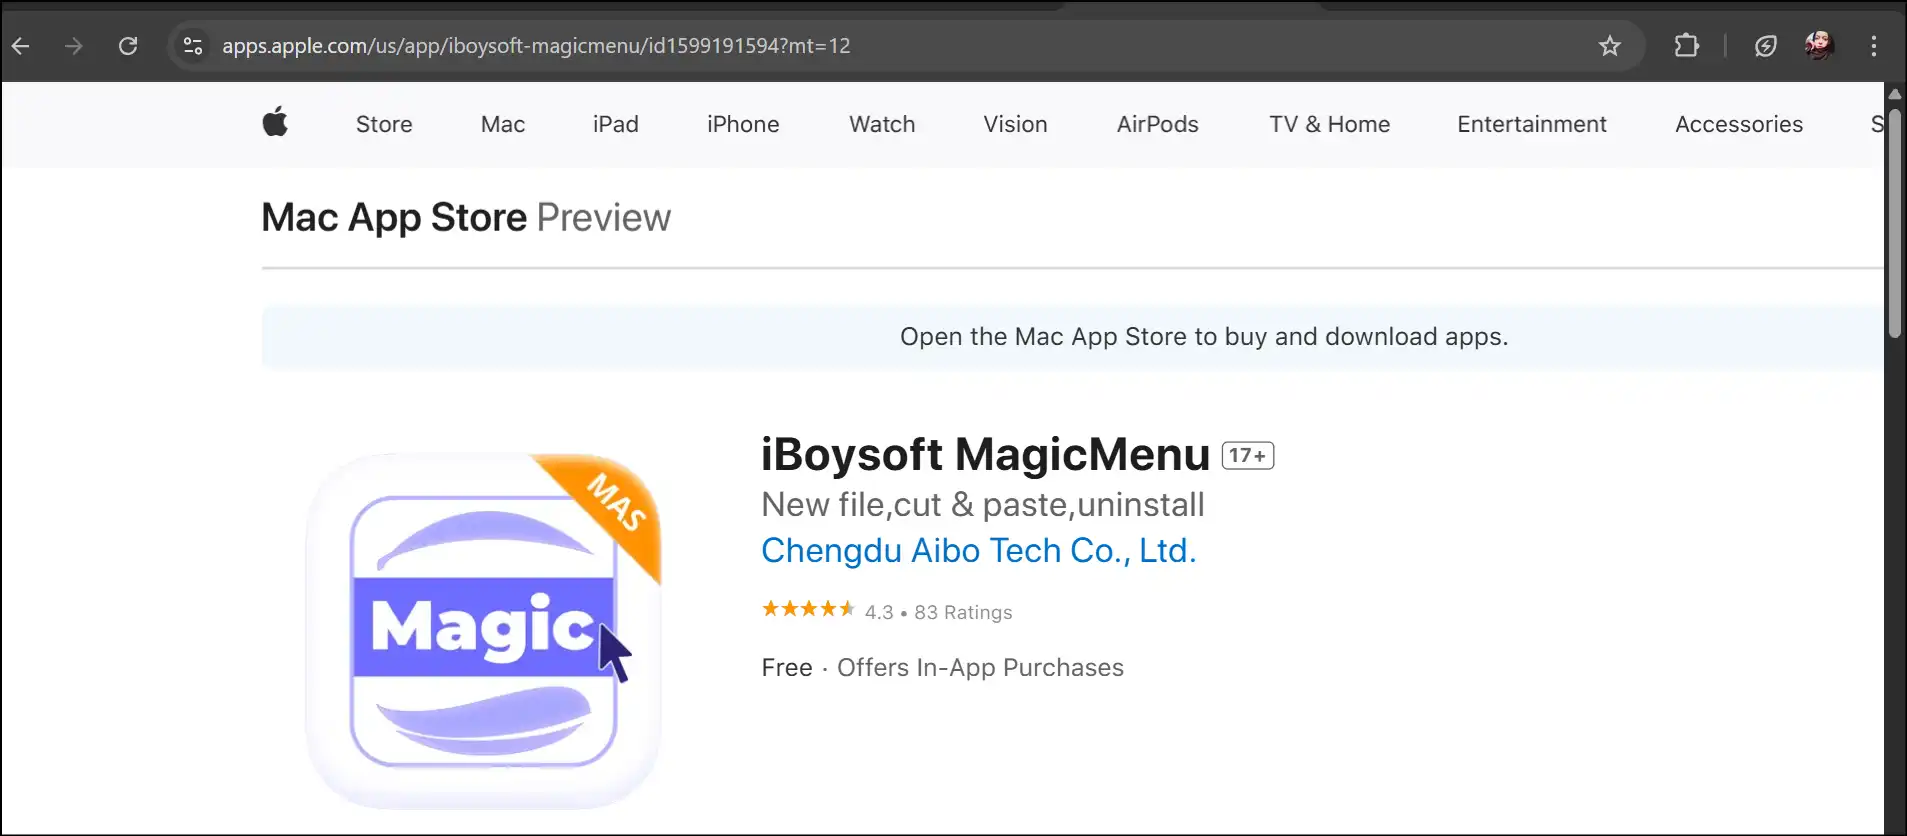Open the Chrome profile avatar
This screenshot has width=1907, height=836.
[x=1819, y=45]
